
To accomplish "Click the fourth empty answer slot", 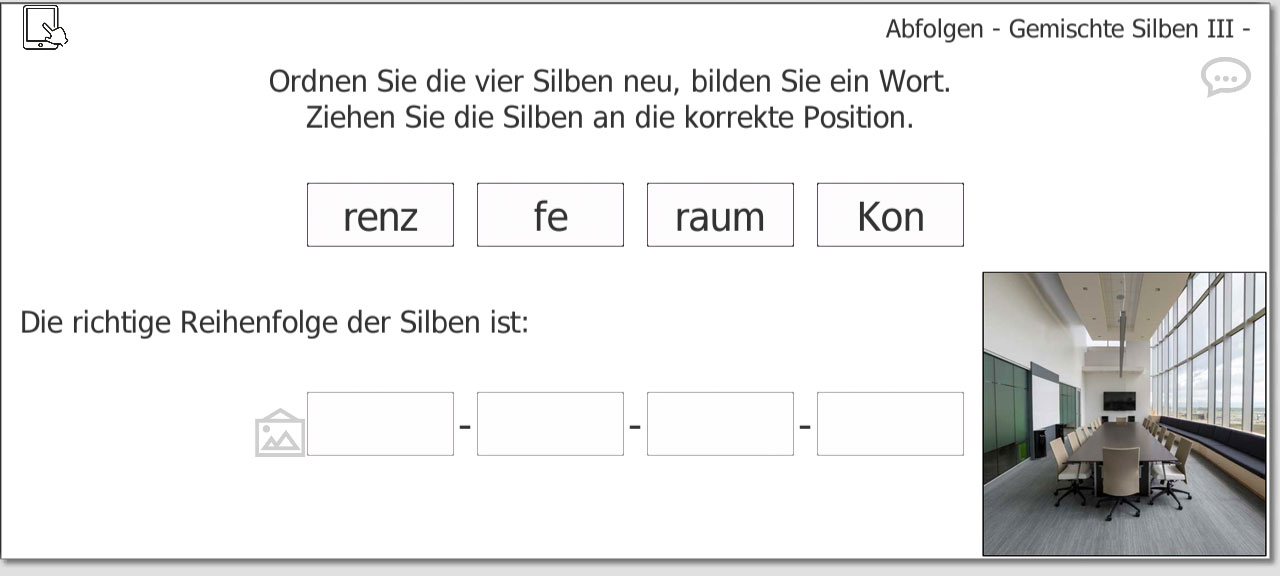I will pos(890,424).
